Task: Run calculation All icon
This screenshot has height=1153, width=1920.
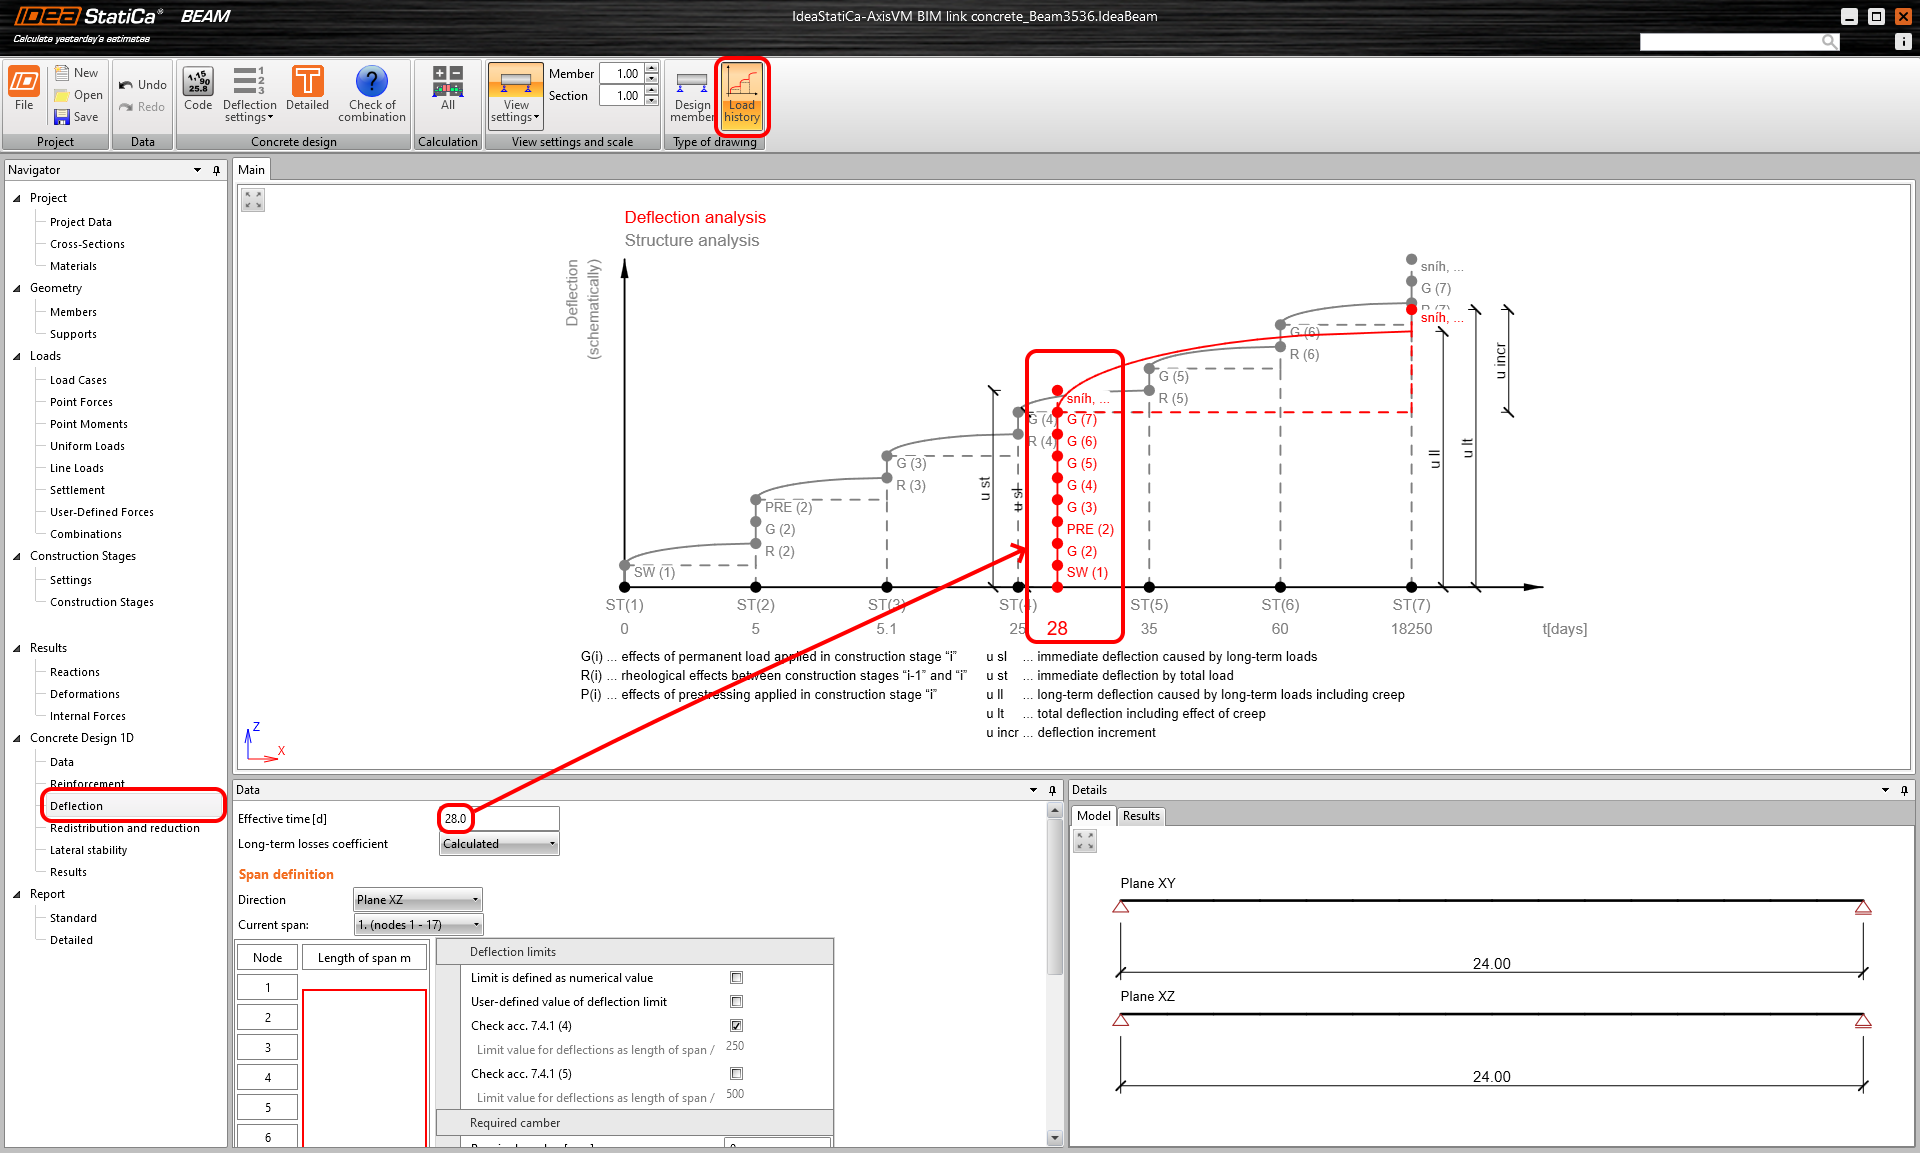Action: coord(448,83)
